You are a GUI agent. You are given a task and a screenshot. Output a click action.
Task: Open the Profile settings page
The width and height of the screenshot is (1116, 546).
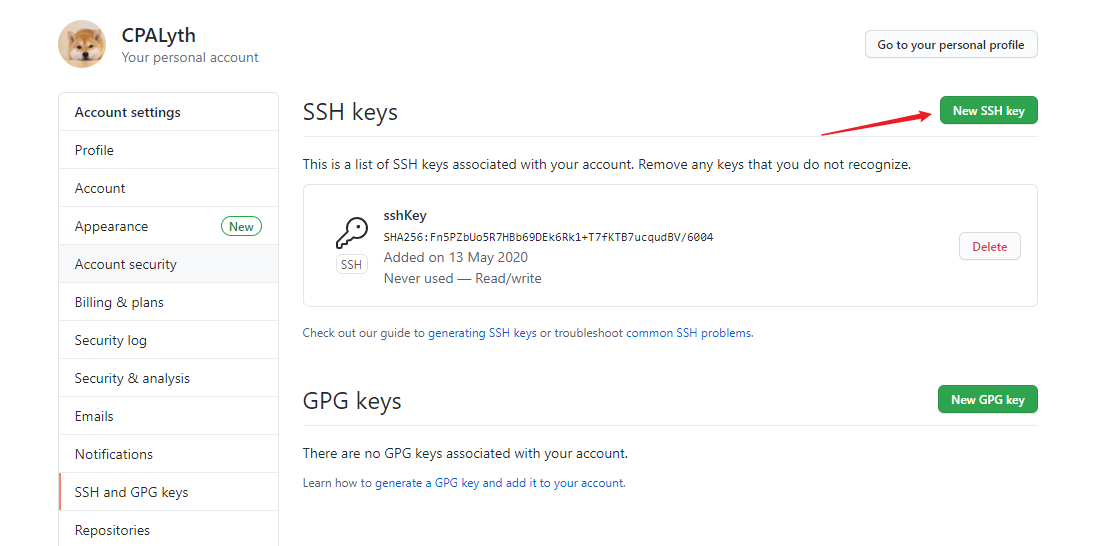94,150
